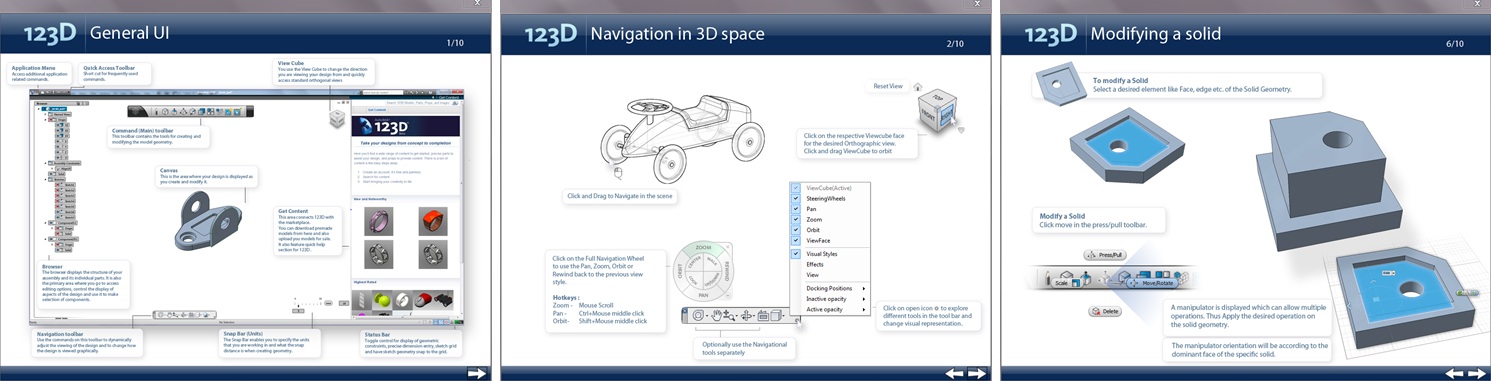This screenshot has height=381, width=1491.
Task: Click the Home icon above the ViewCube
Action: pyautogui.click(x=918, y=87)
